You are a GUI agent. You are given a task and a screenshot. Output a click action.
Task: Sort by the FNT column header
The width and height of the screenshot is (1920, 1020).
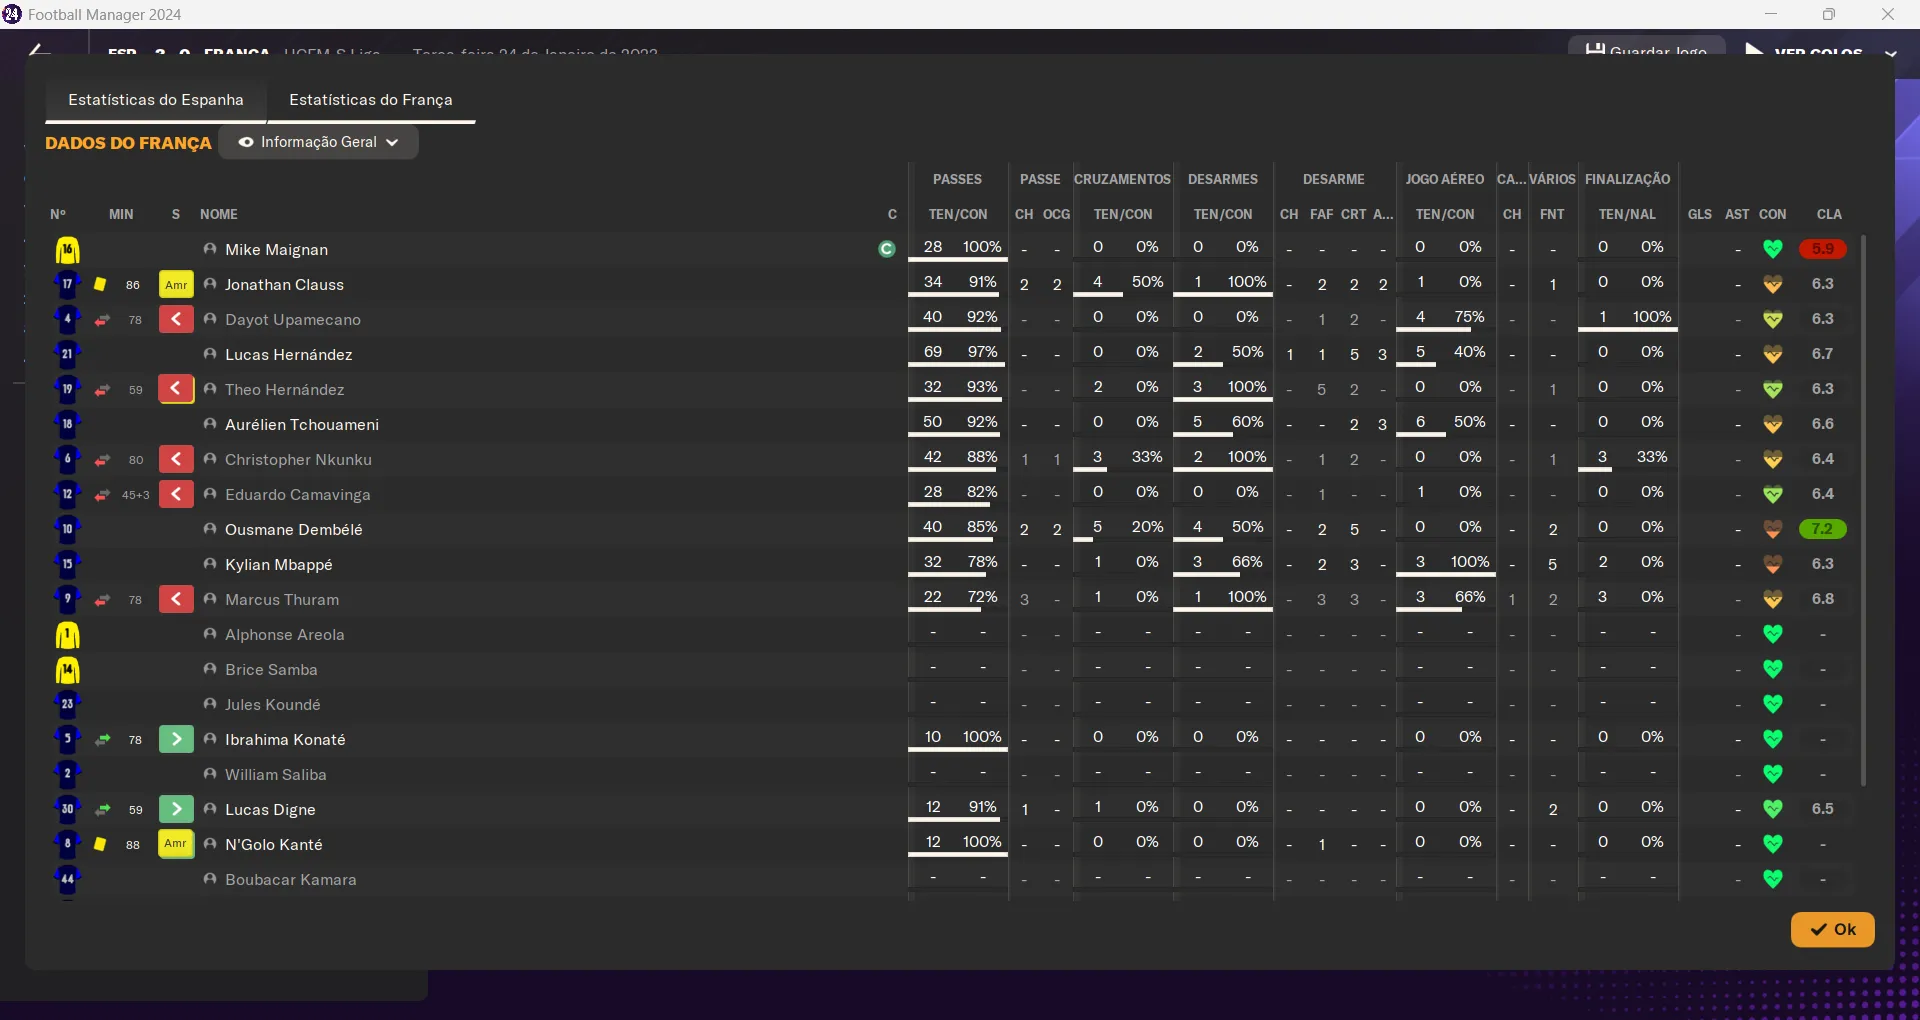coord(1552,214)
